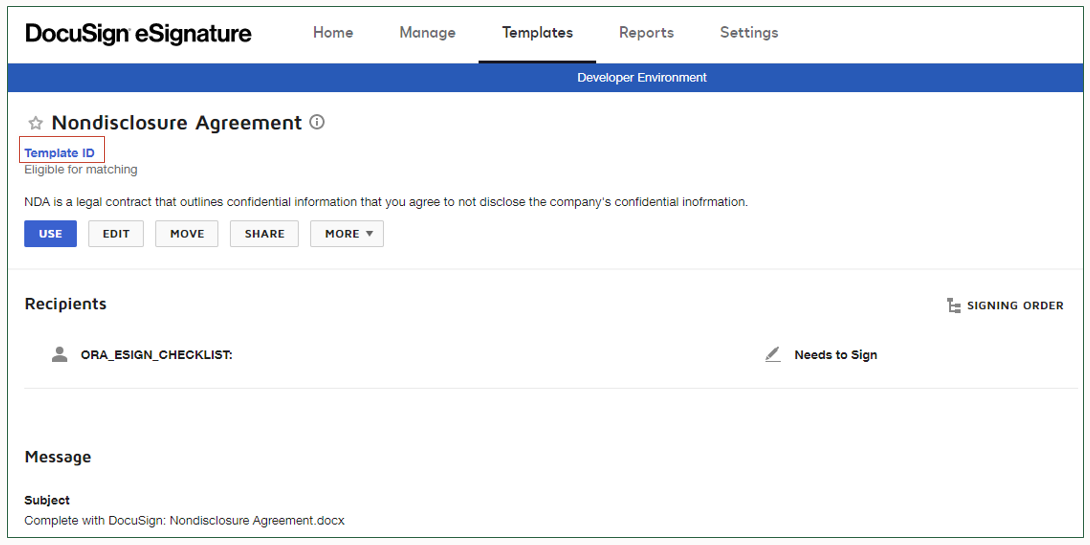Viewport: 1090px width, 545px height.
Task: Click the MOVE button
Action: 187,234
